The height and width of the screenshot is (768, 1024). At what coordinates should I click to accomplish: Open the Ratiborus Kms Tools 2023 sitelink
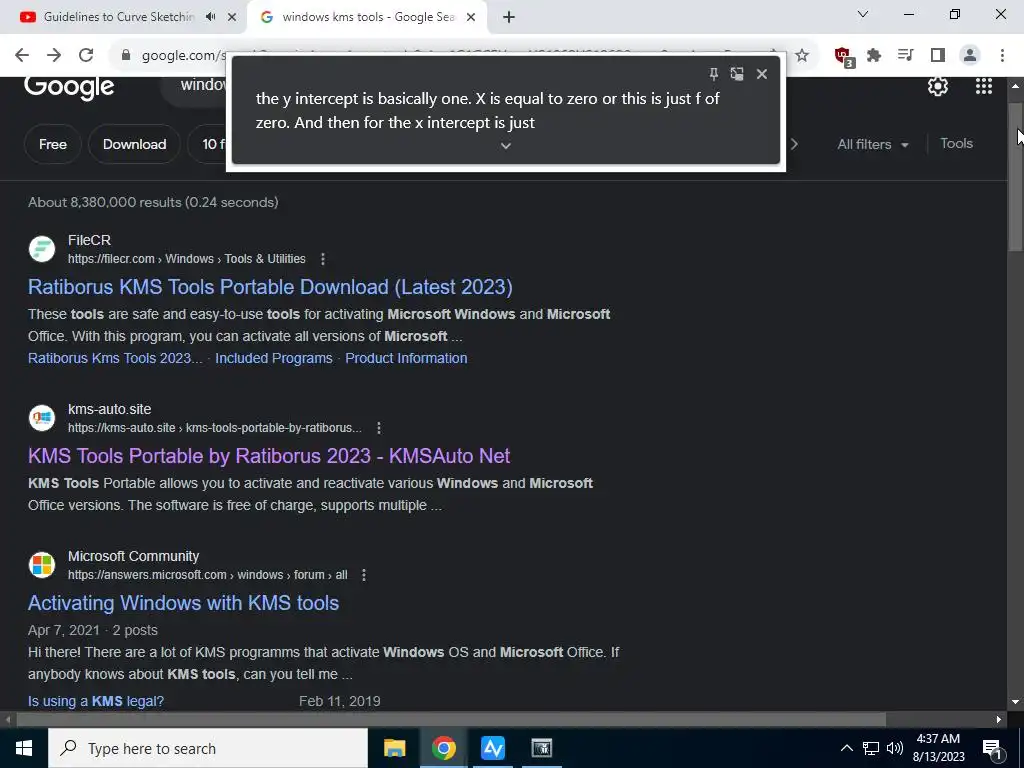coord(116,359)
